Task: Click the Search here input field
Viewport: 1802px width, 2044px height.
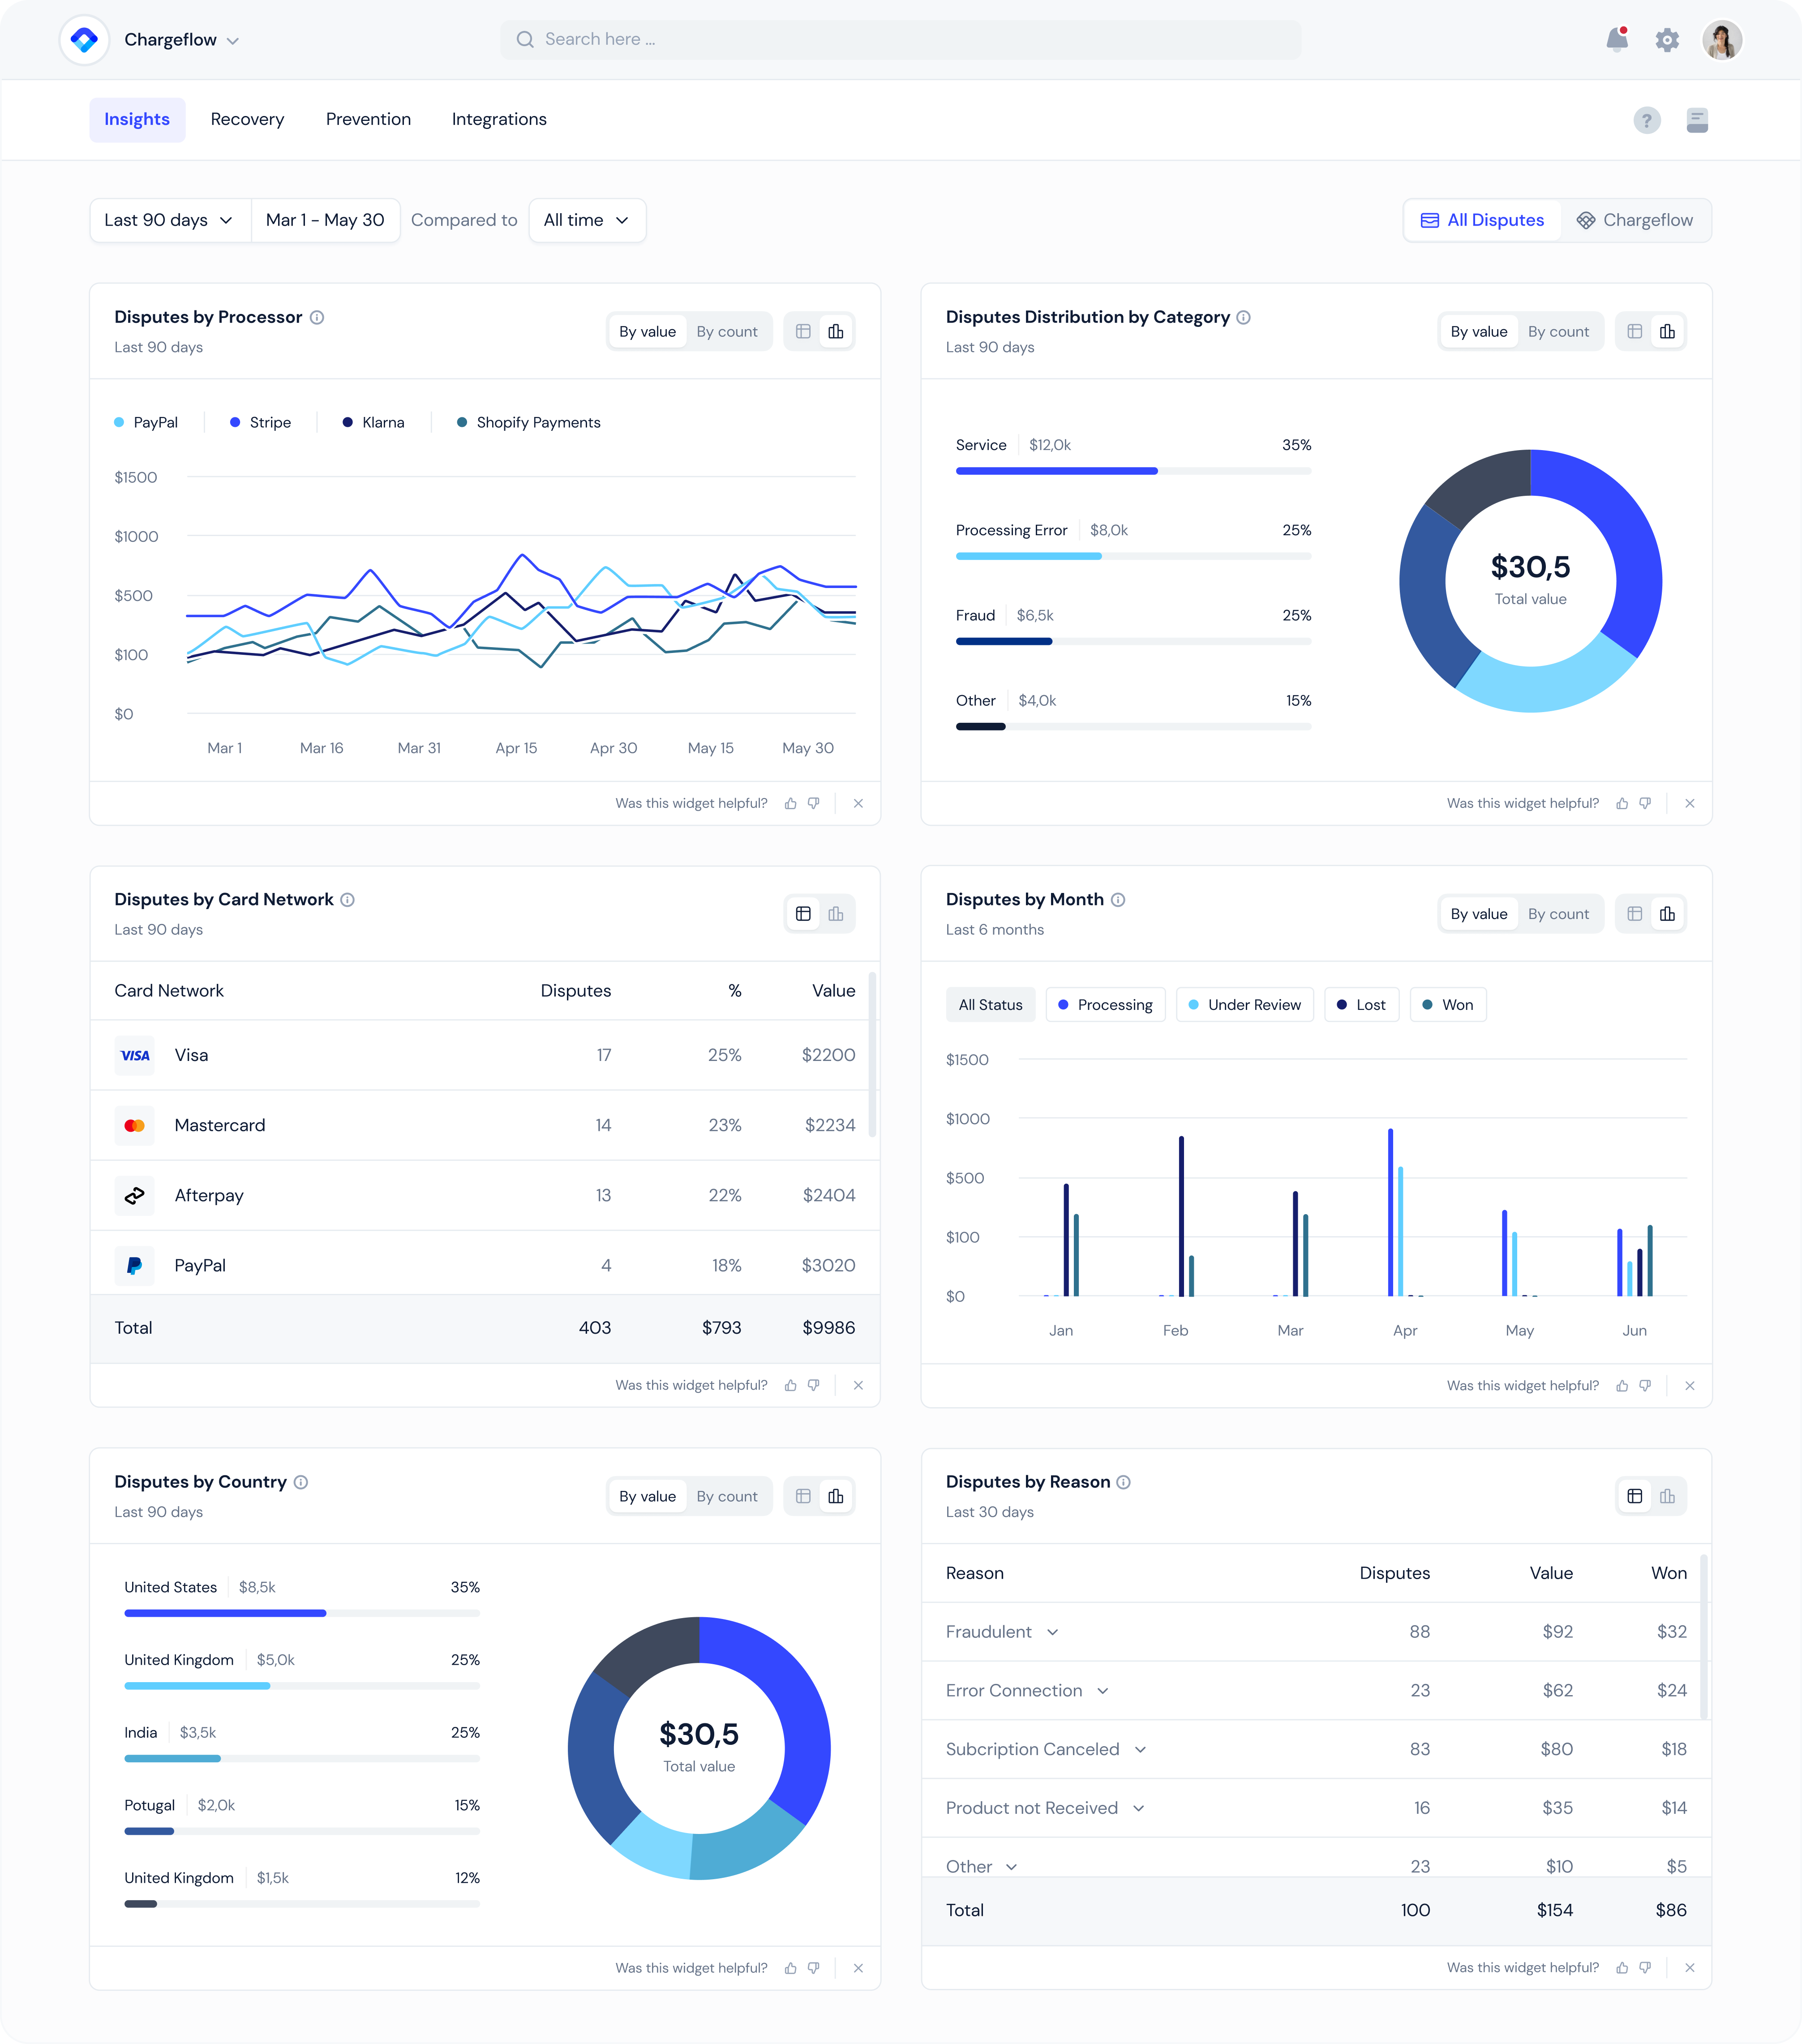Action: (x=901, y=38)
